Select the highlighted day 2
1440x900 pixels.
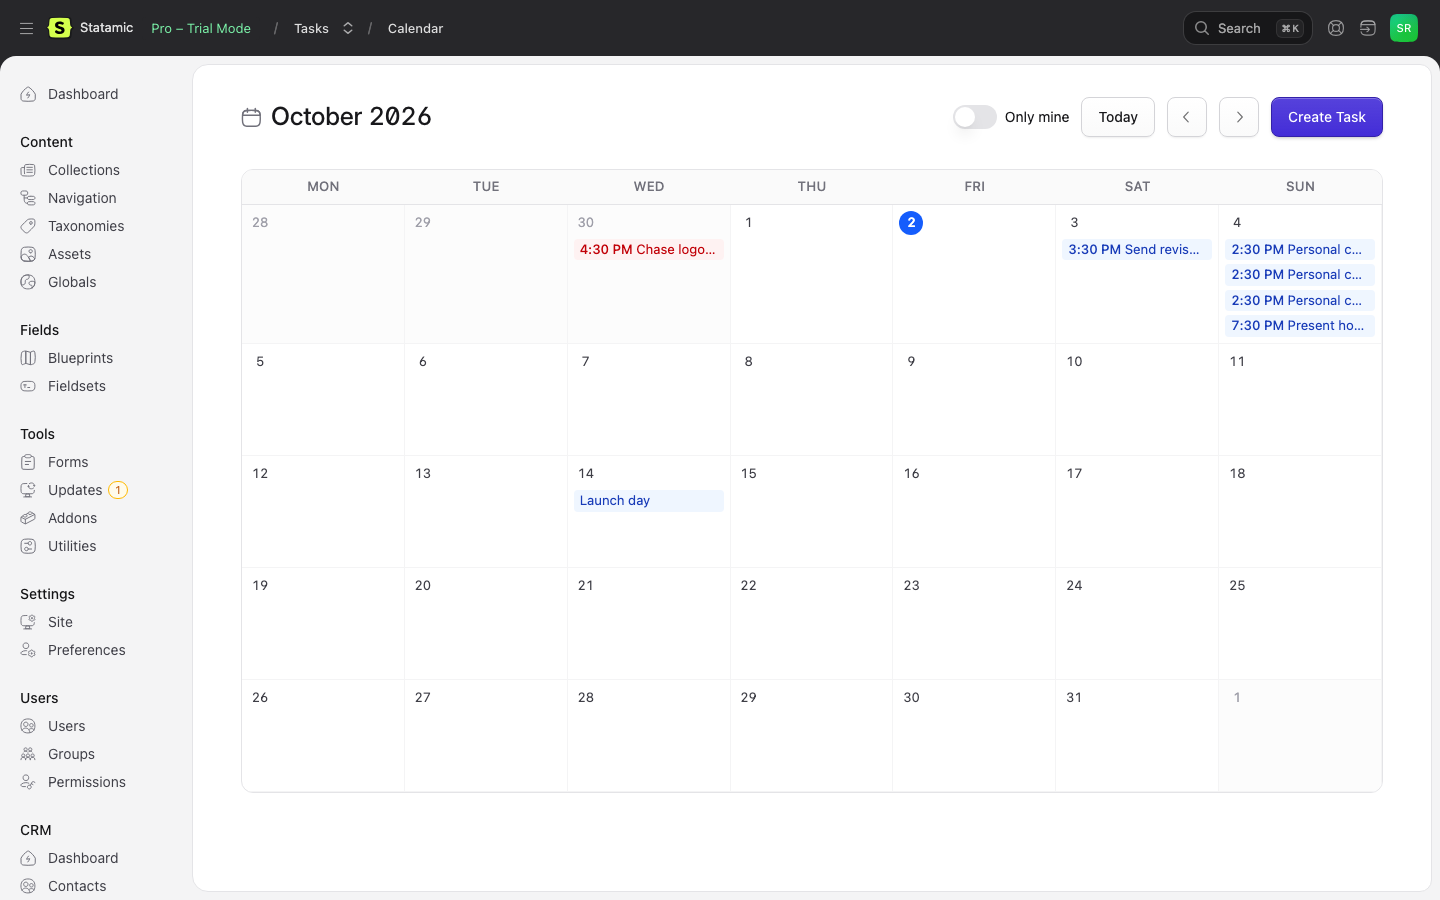point(911,222)
